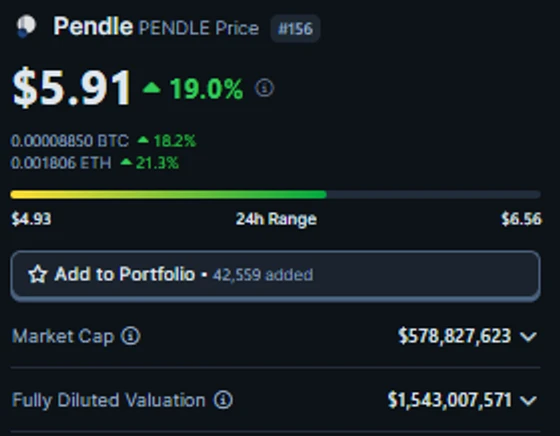Image resolution: width=560 pixels, height=436 pixels.
Task: Click the up arrow next to 18.2% BTC change
Action: [143, 140]
